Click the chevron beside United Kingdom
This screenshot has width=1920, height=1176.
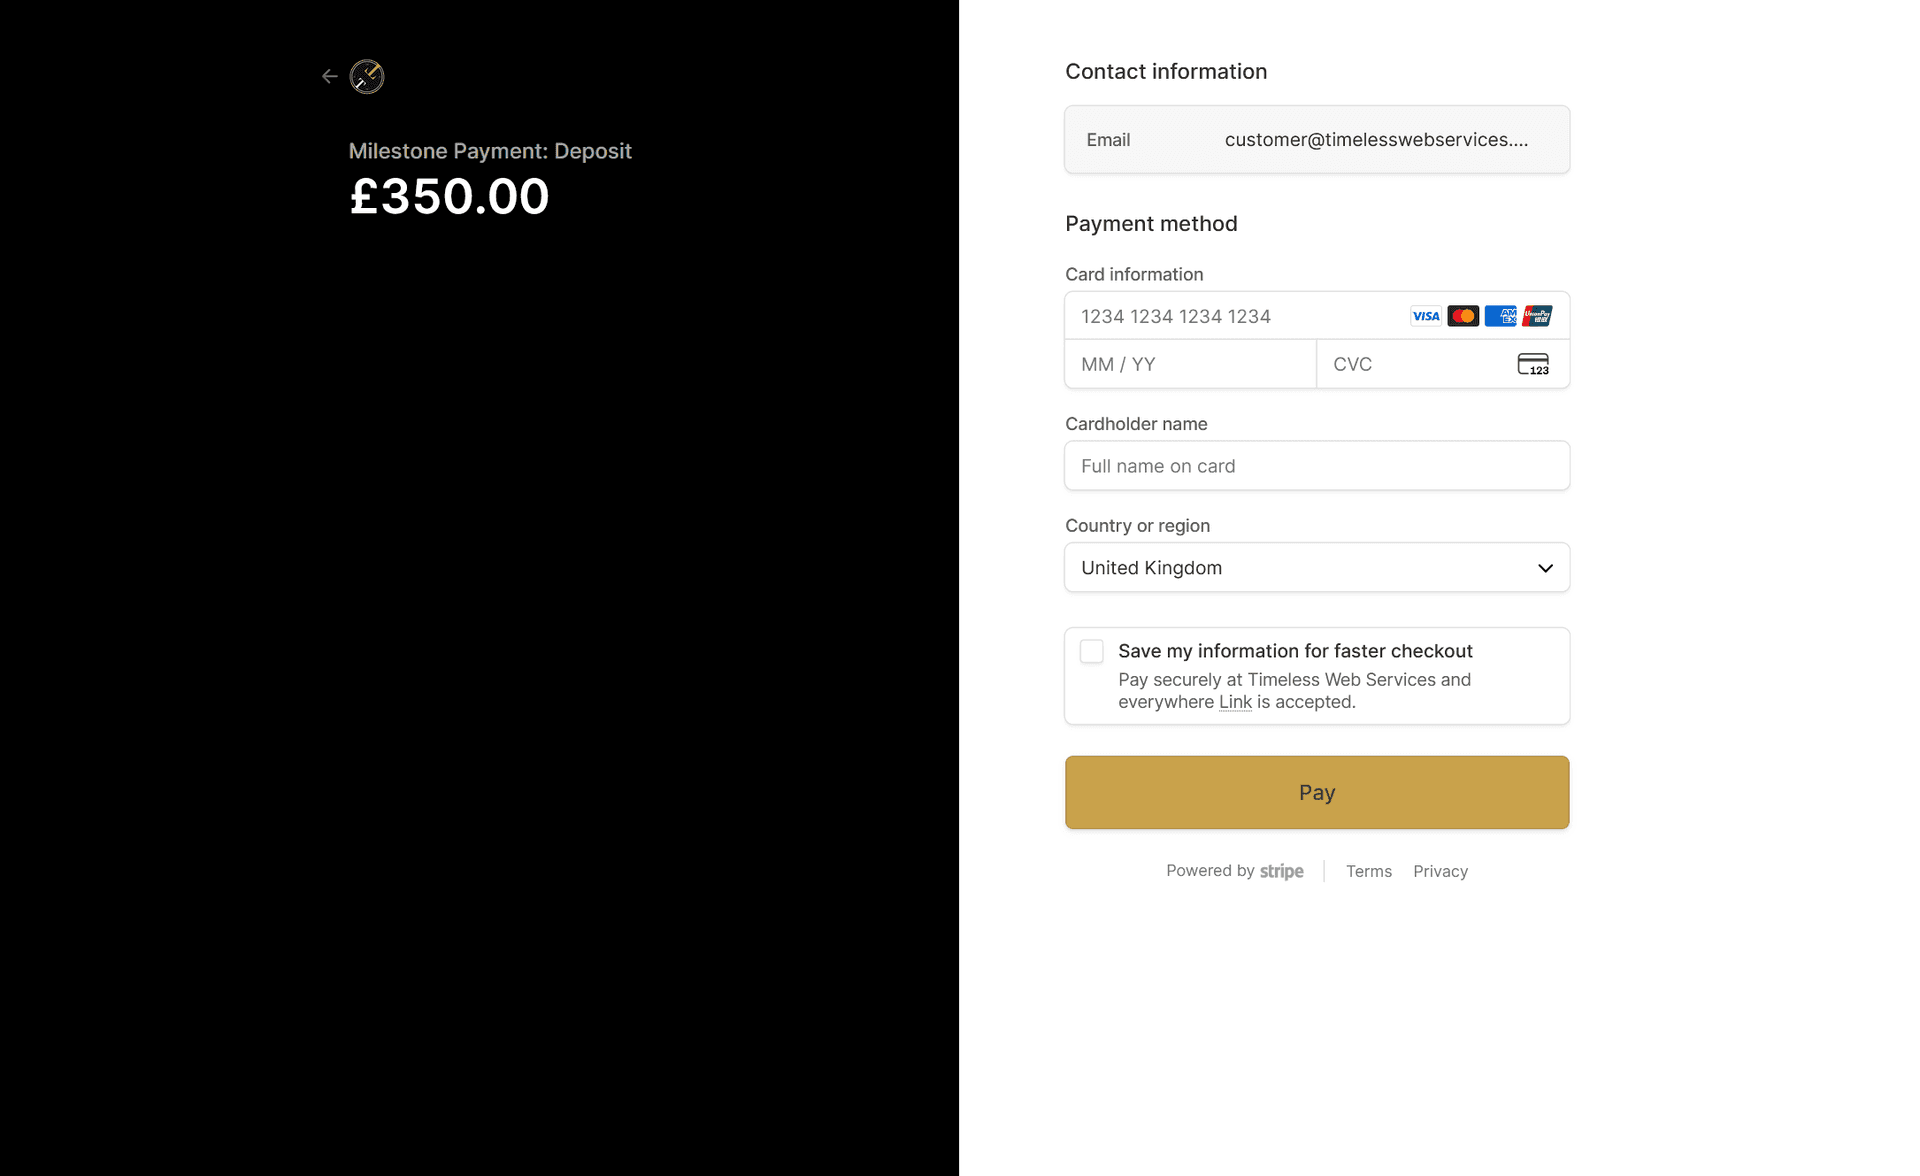tap(1545, 567)
